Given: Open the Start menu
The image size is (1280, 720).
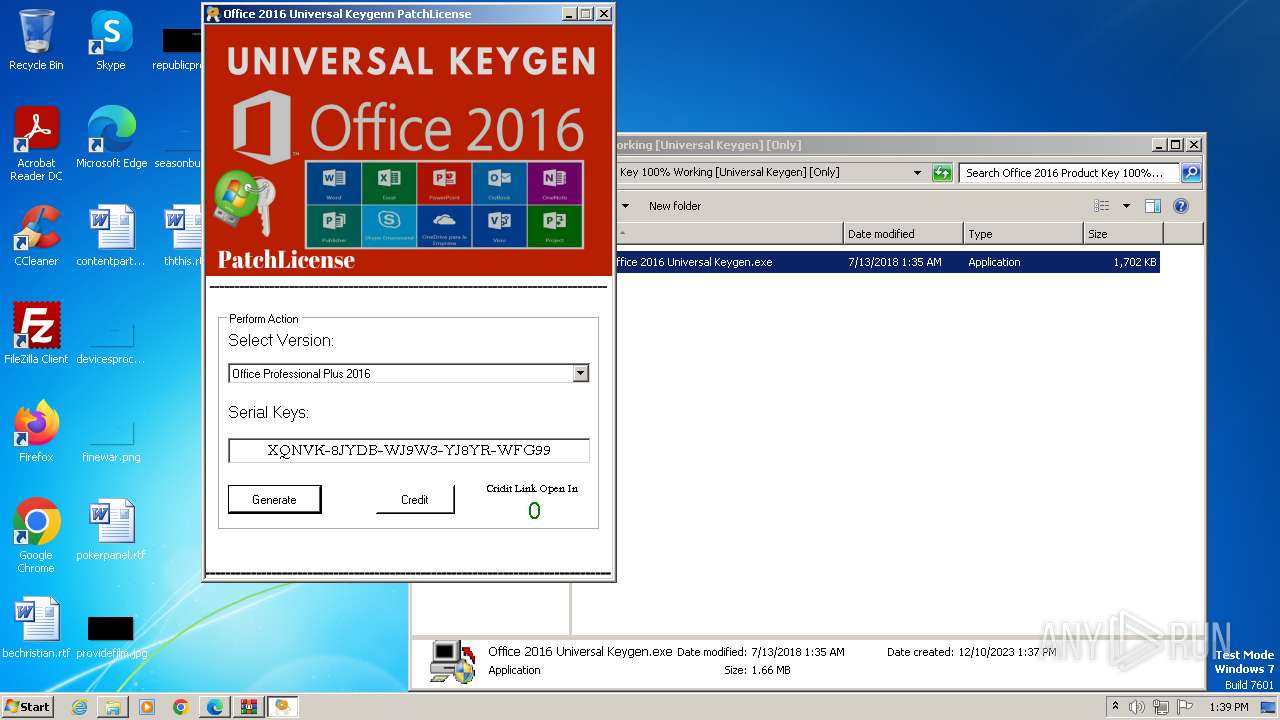Looking at the screenshot, I should (x=28, y=707).
